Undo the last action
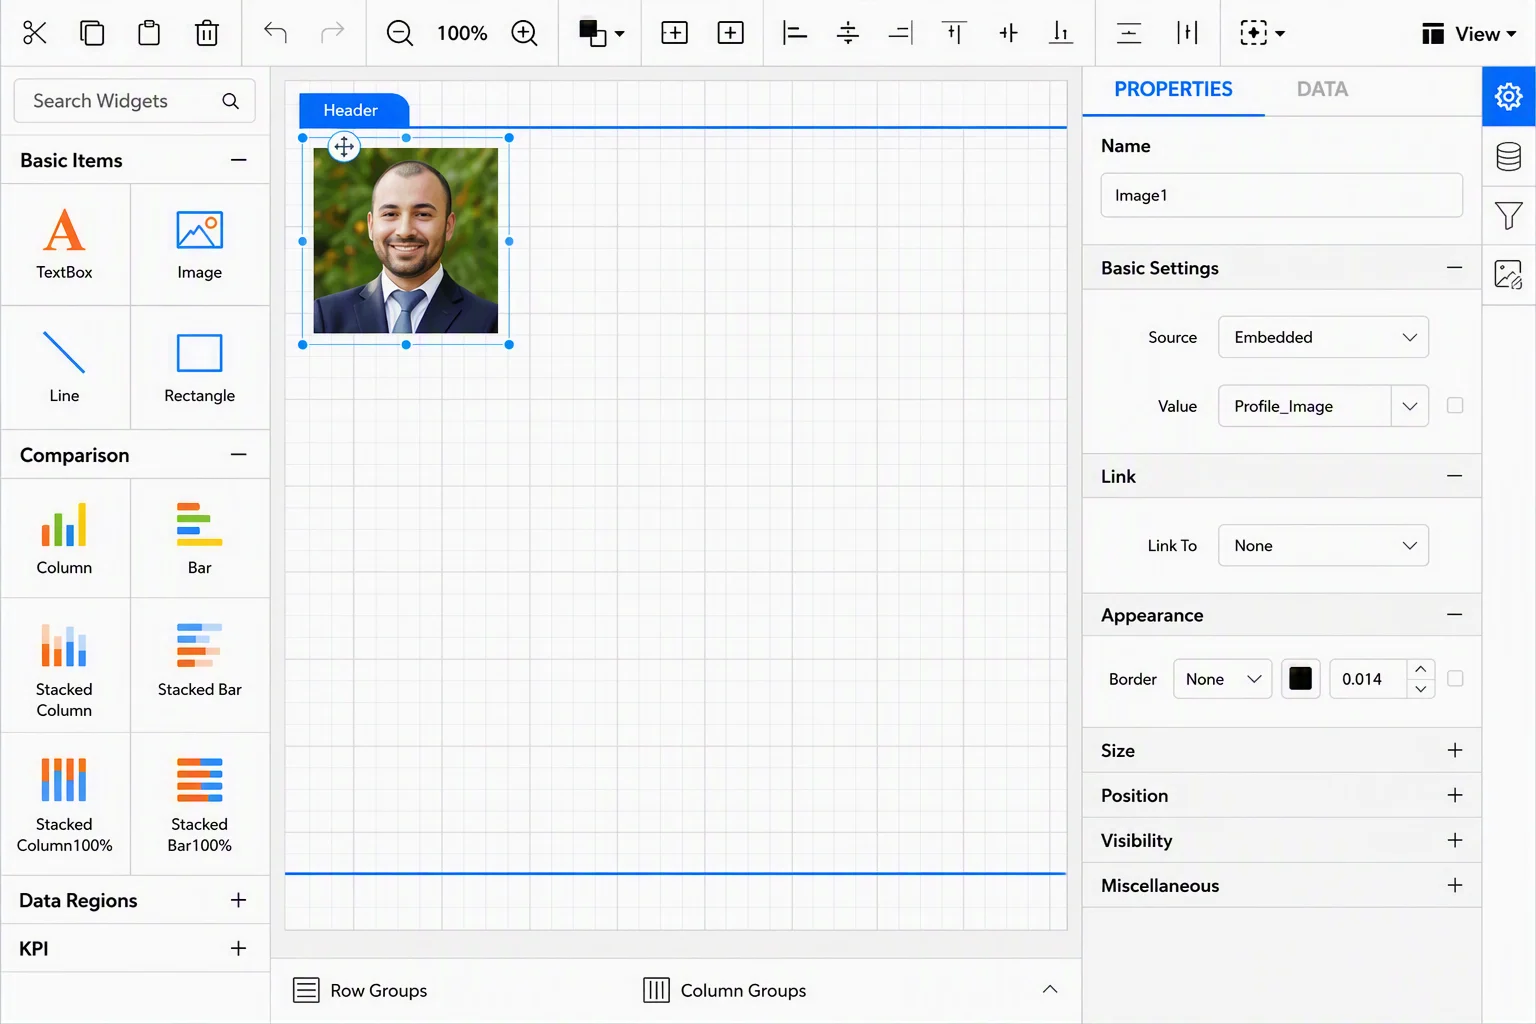Image resolution: width=1536 pixels, height=1024 pixels. 275,33
